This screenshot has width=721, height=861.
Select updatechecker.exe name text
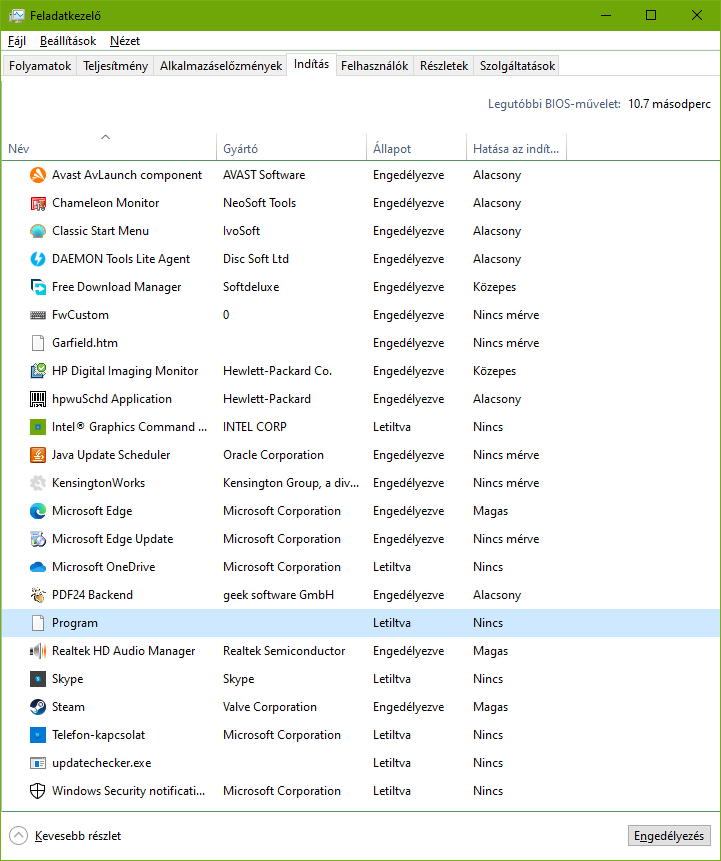pyautogui.click(x=102, y=763)
